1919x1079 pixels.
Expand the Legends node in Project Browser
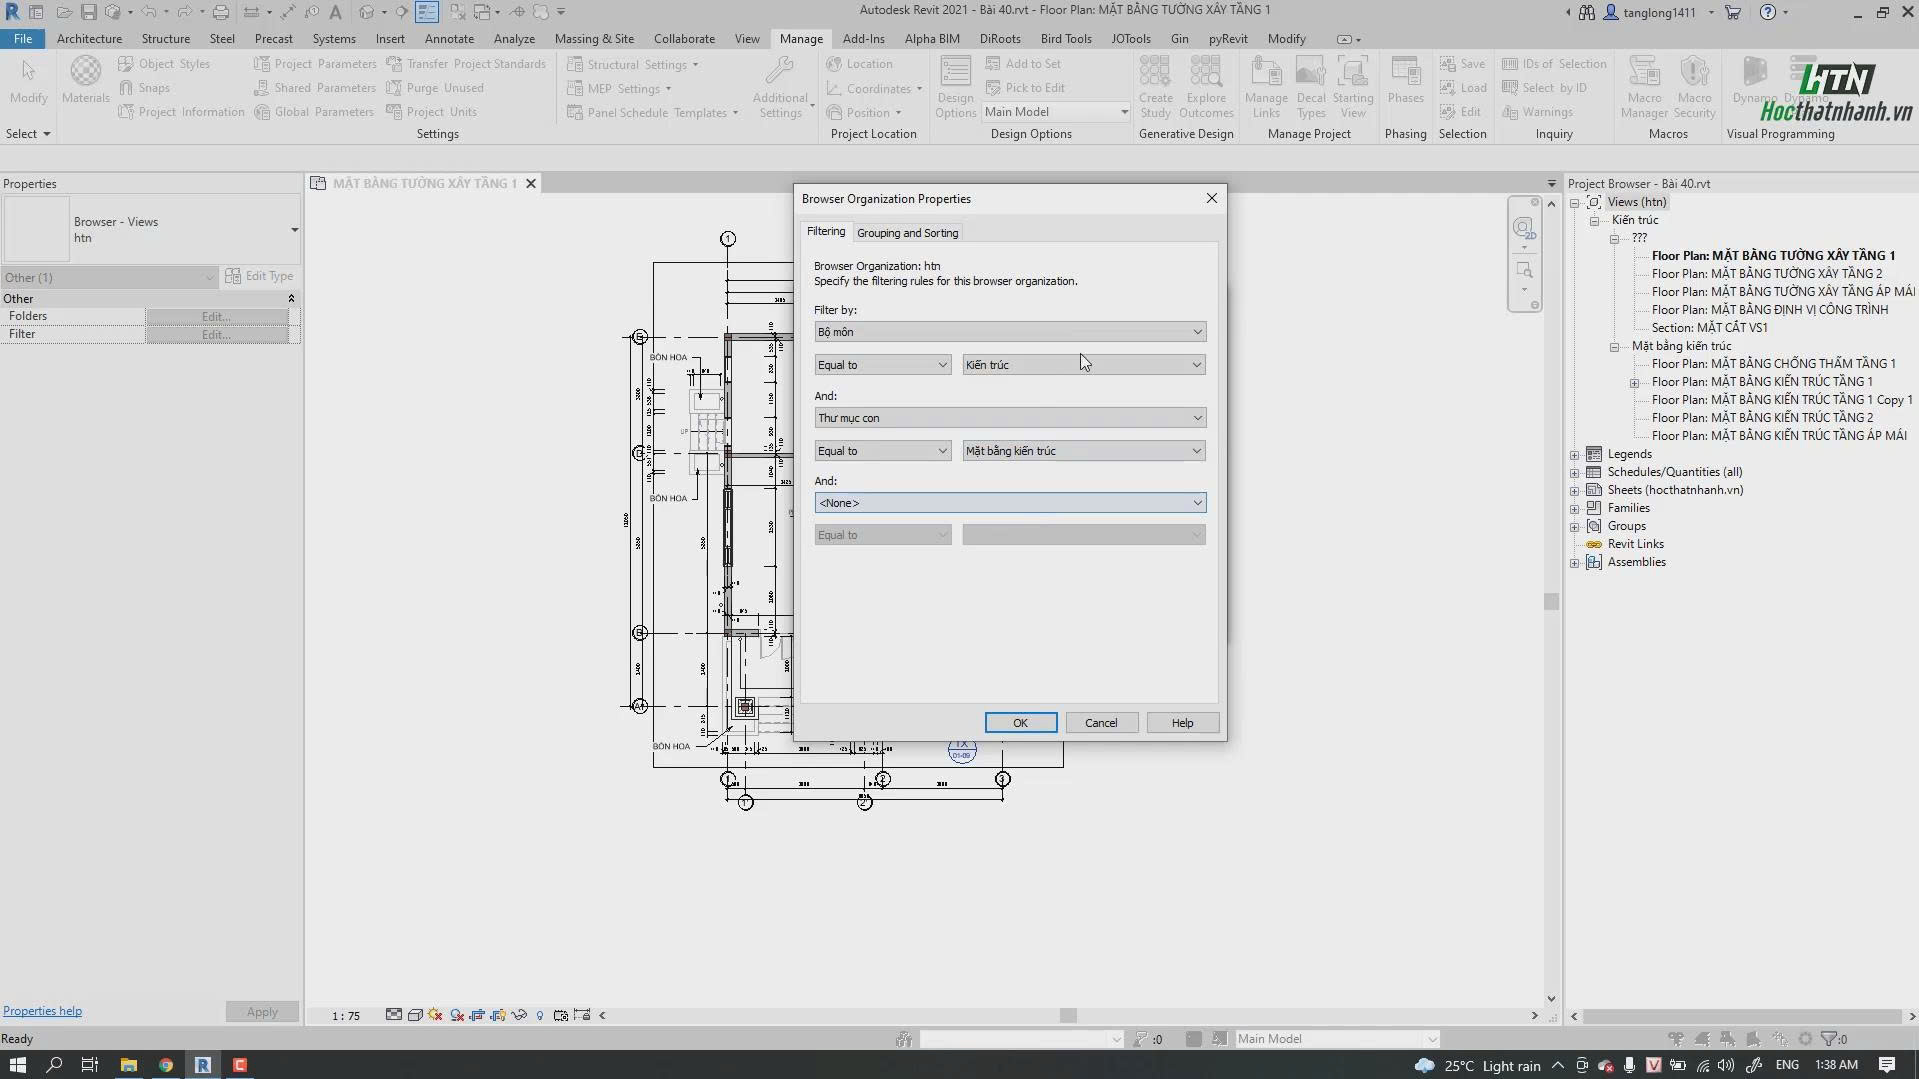tap(1575, 455)
